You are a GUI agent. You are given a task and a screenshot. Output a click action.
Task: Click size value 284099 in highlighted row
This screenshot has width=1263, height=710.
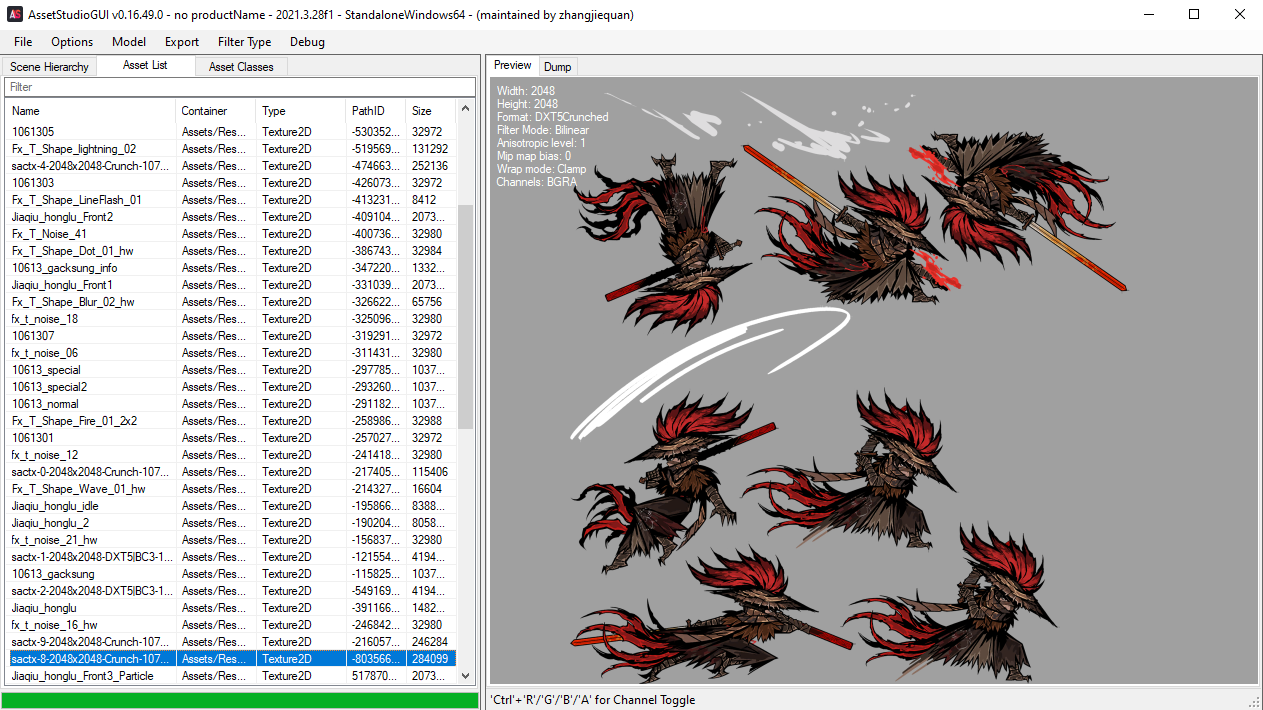(430, 659)
